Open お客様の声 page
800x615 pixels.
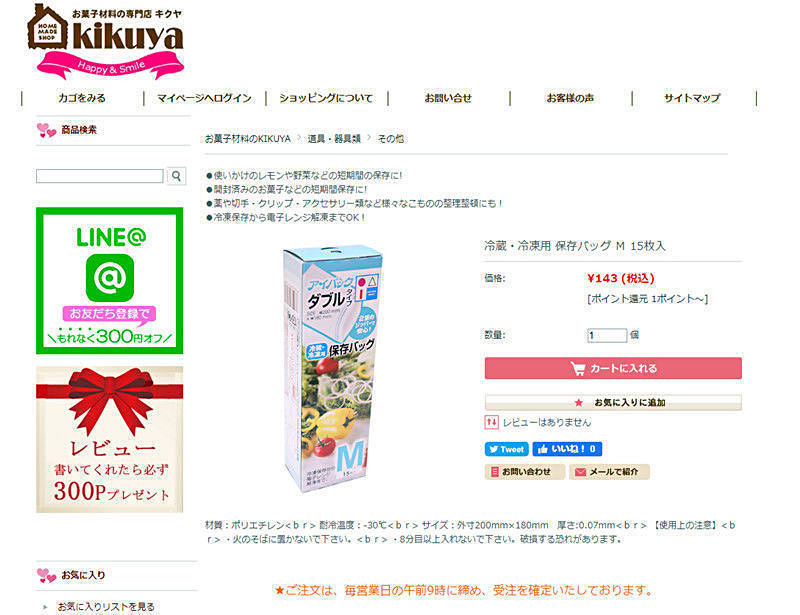point(570,98)
